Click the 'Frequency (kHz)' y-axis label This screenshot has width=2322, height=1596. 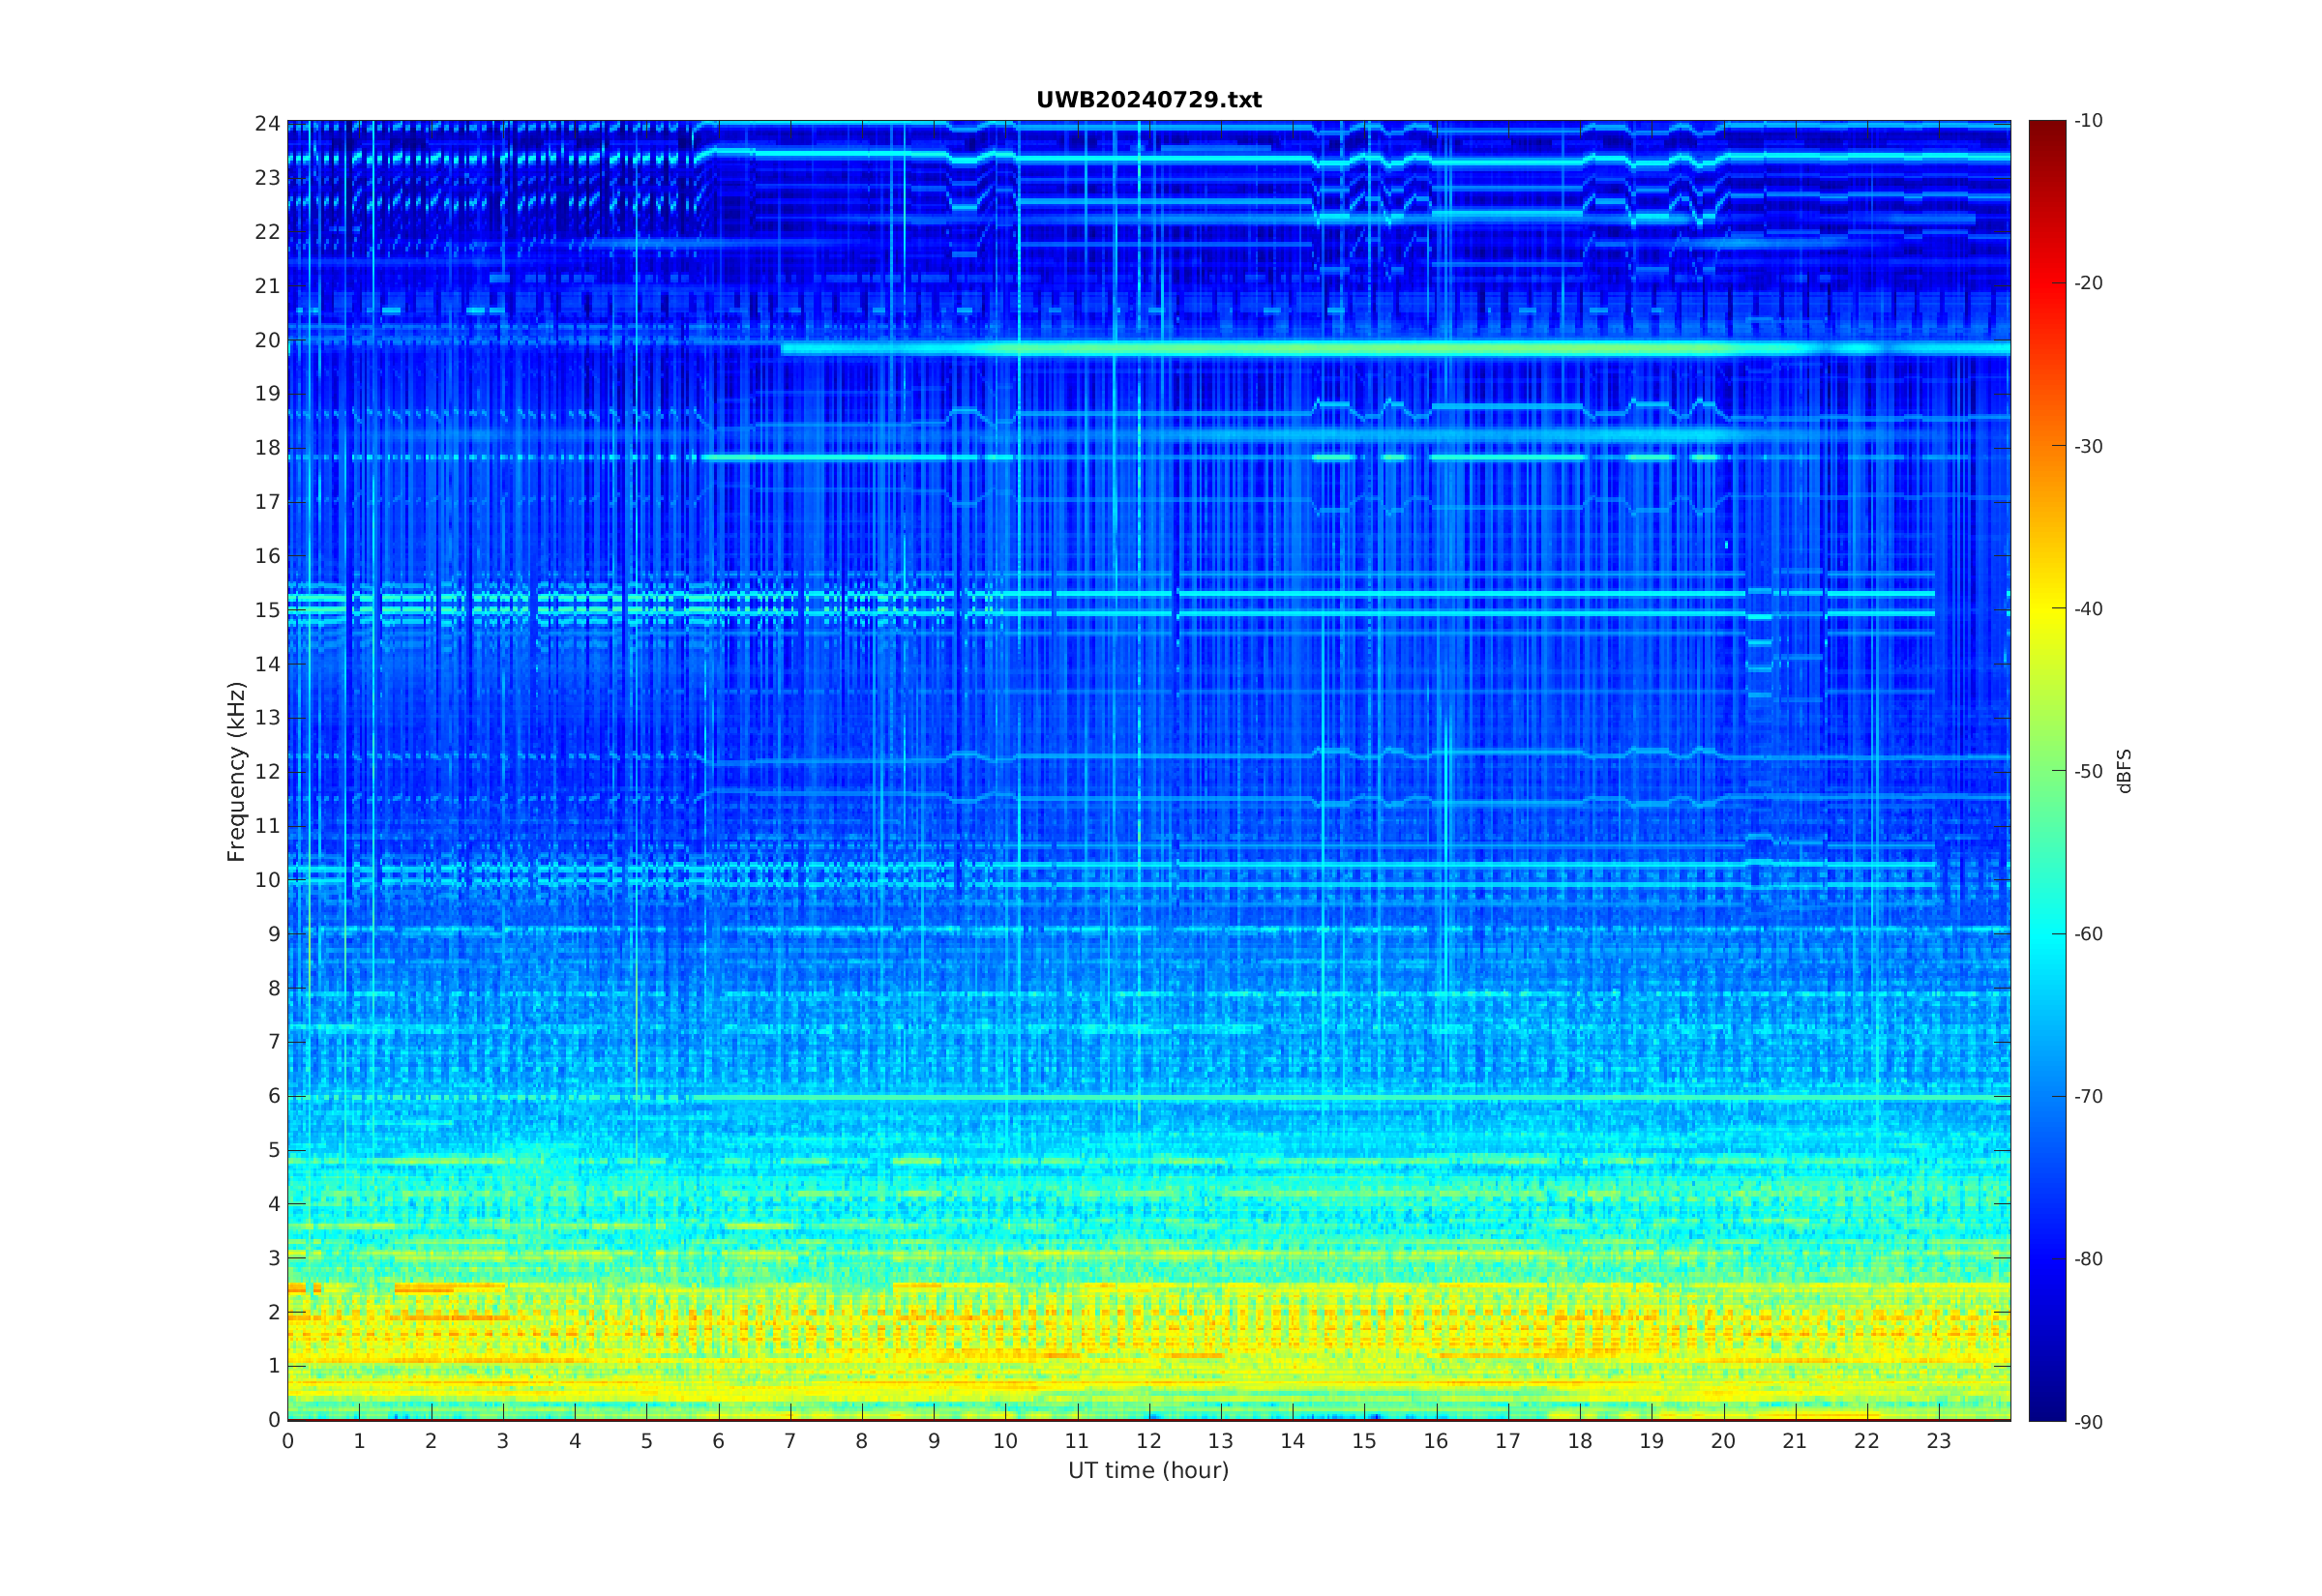(x=236, y=771)
